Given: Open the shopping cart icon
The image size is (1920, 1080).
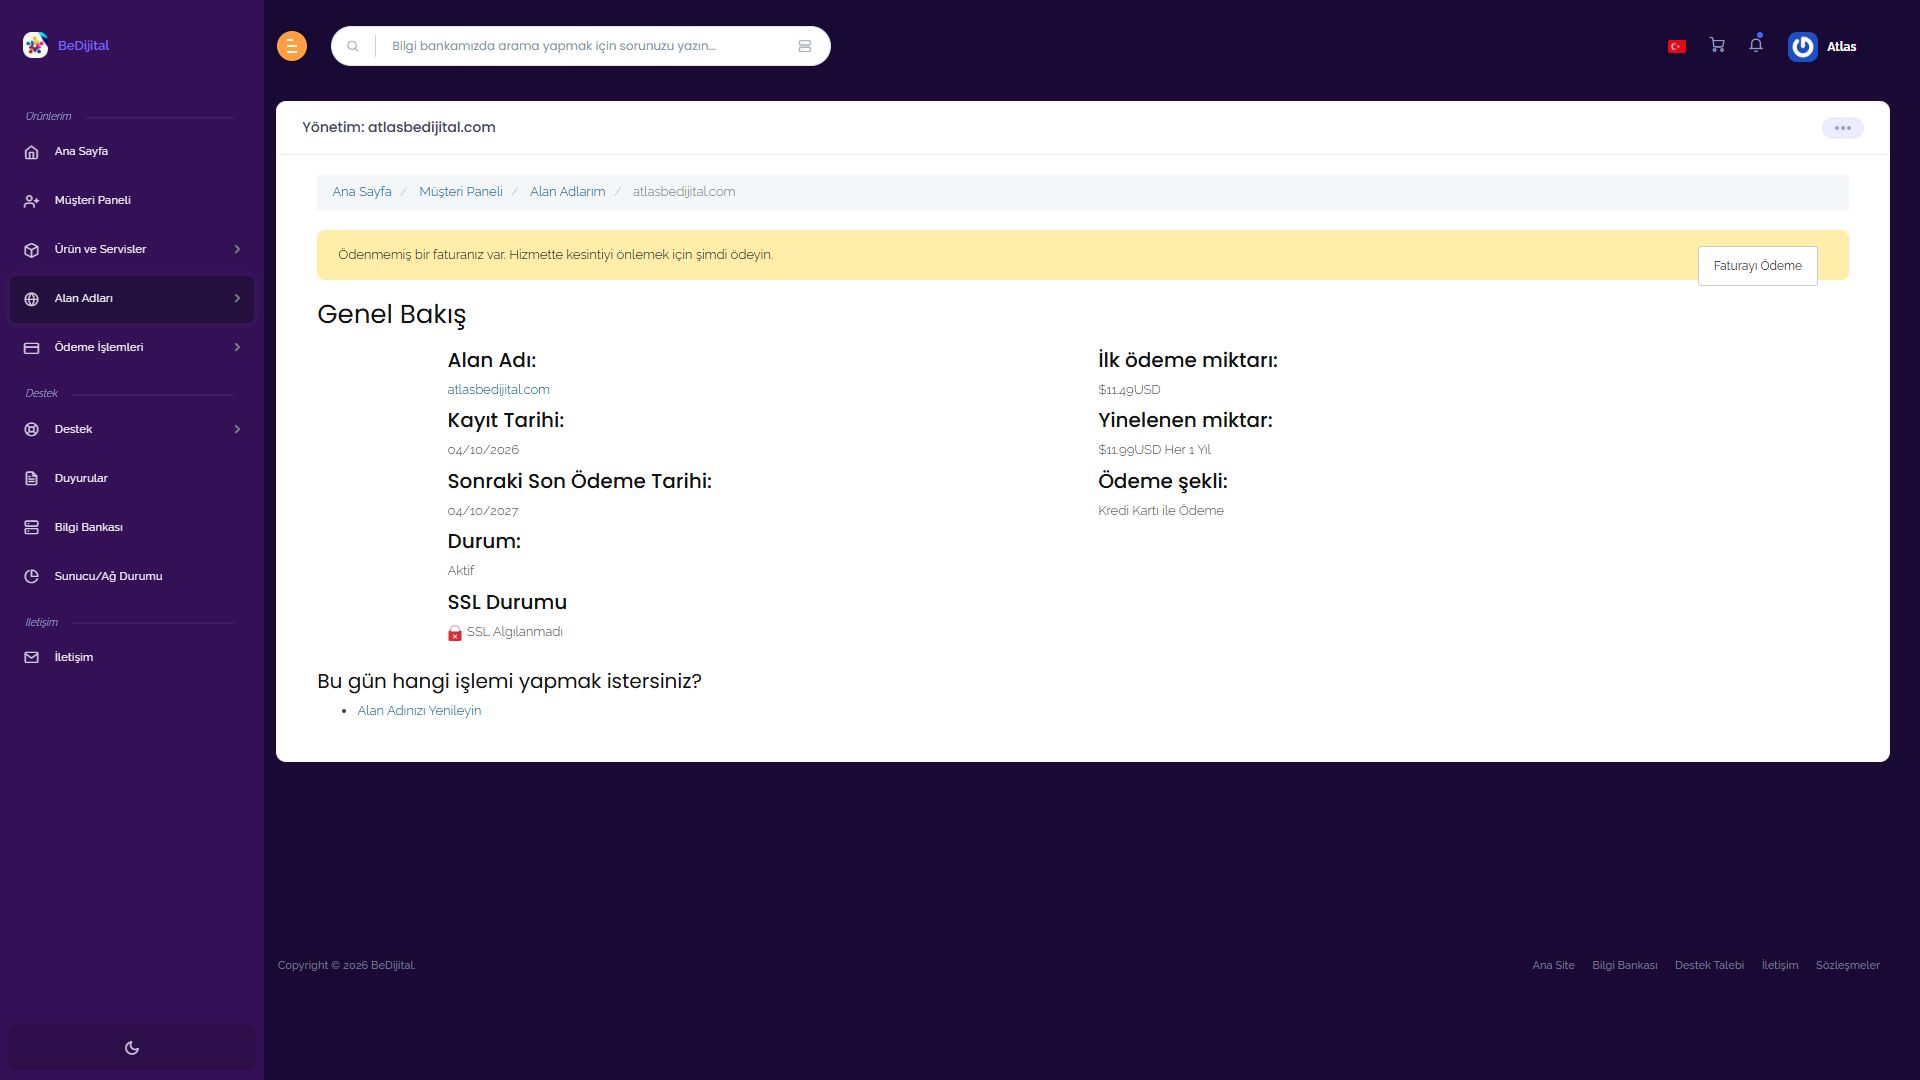Looking at the screenshot, I should tap(1717, 45).
